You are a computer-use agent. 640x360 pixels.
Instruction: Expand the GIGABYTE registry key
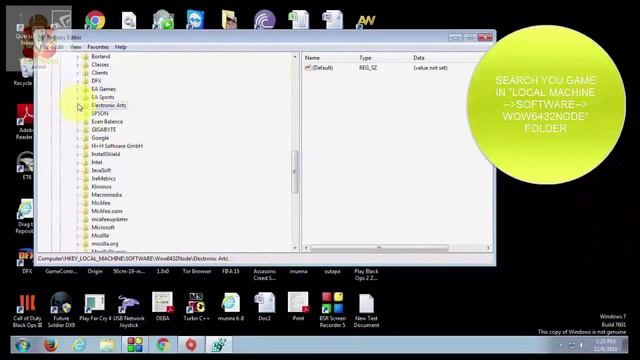point(78,130)
